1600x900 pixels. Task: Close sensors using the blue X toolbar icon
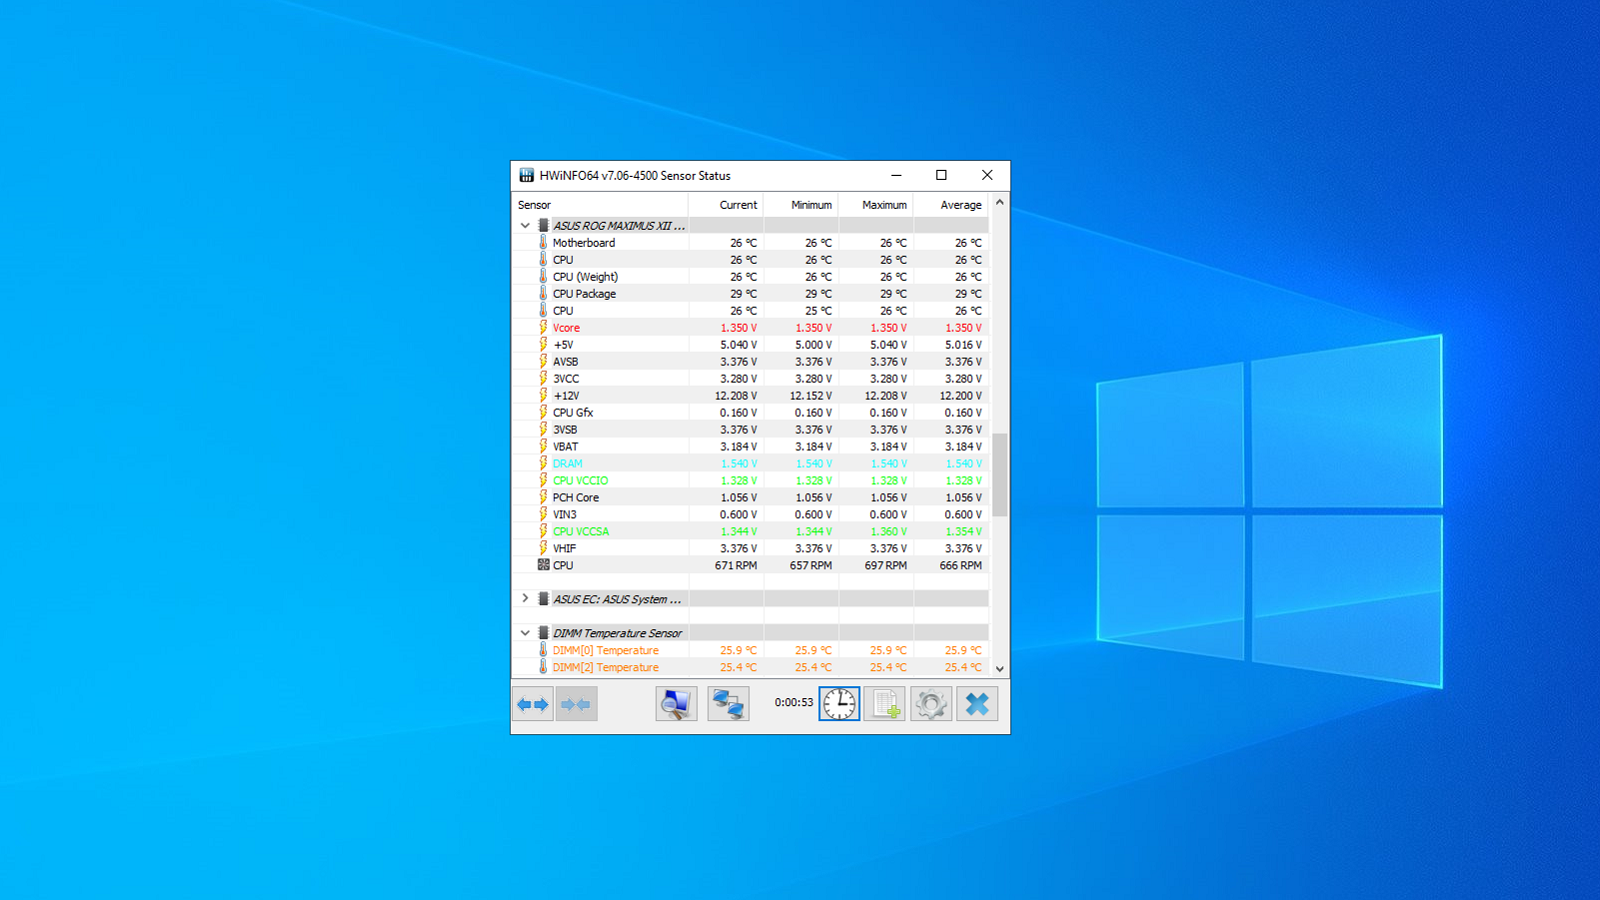[x=977, y=704]
